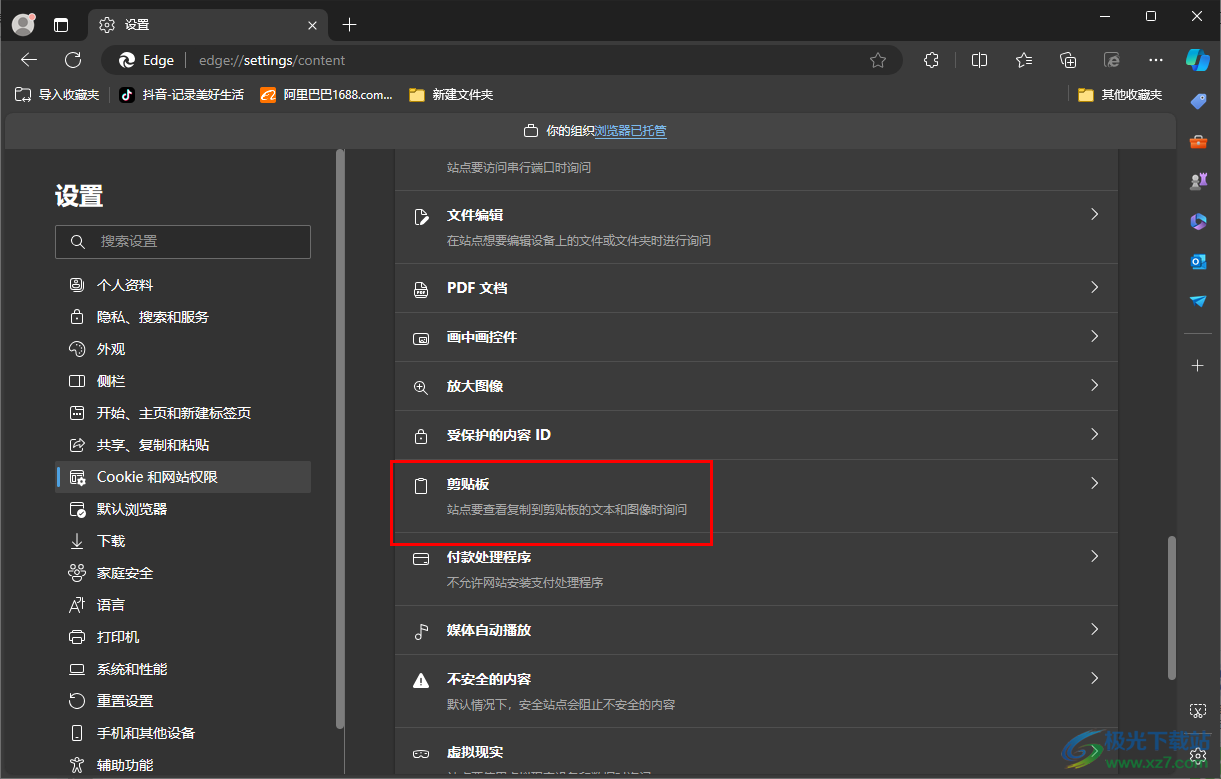Select 个人资料 in settings menu
Screen dimensions: 1221x779
(183, 285)
